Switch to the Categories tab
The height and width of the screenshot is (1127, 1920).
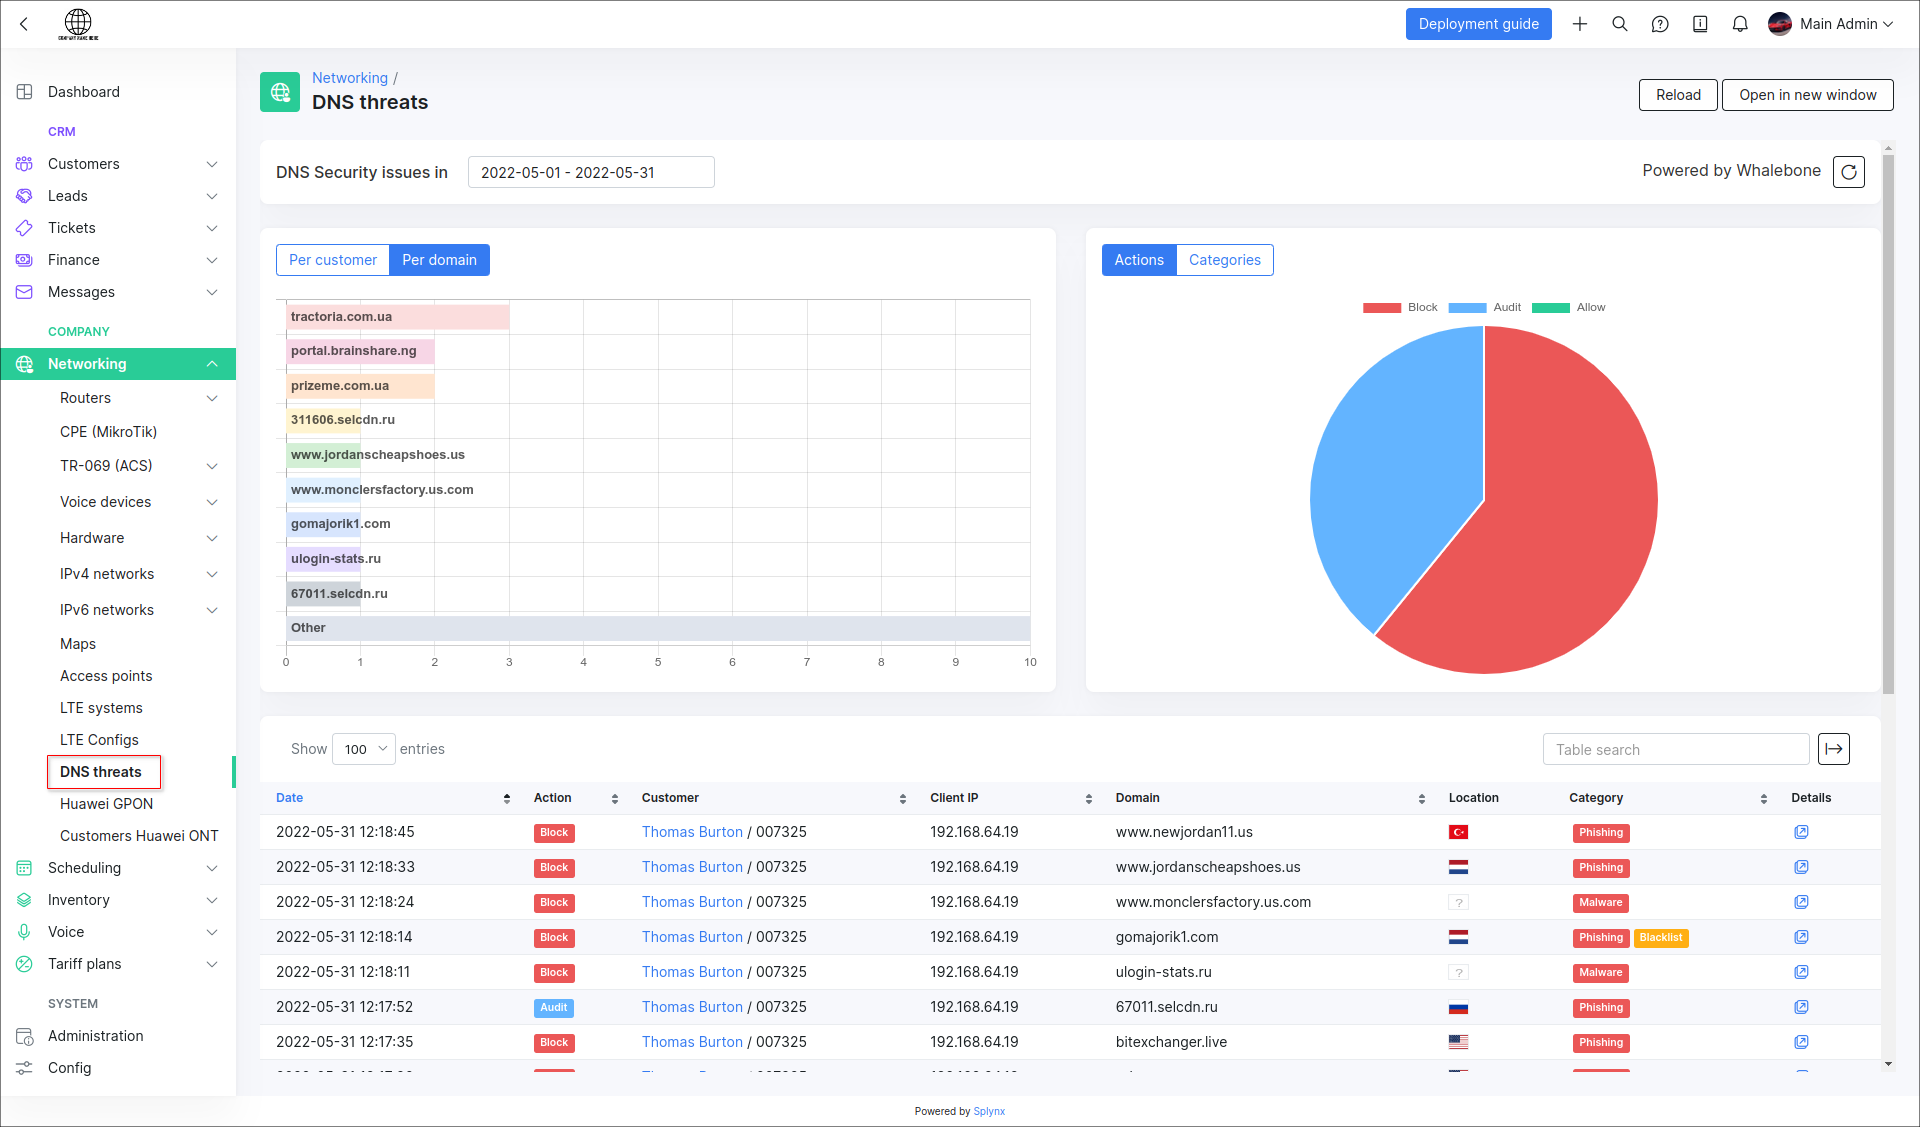point(1224,260)
